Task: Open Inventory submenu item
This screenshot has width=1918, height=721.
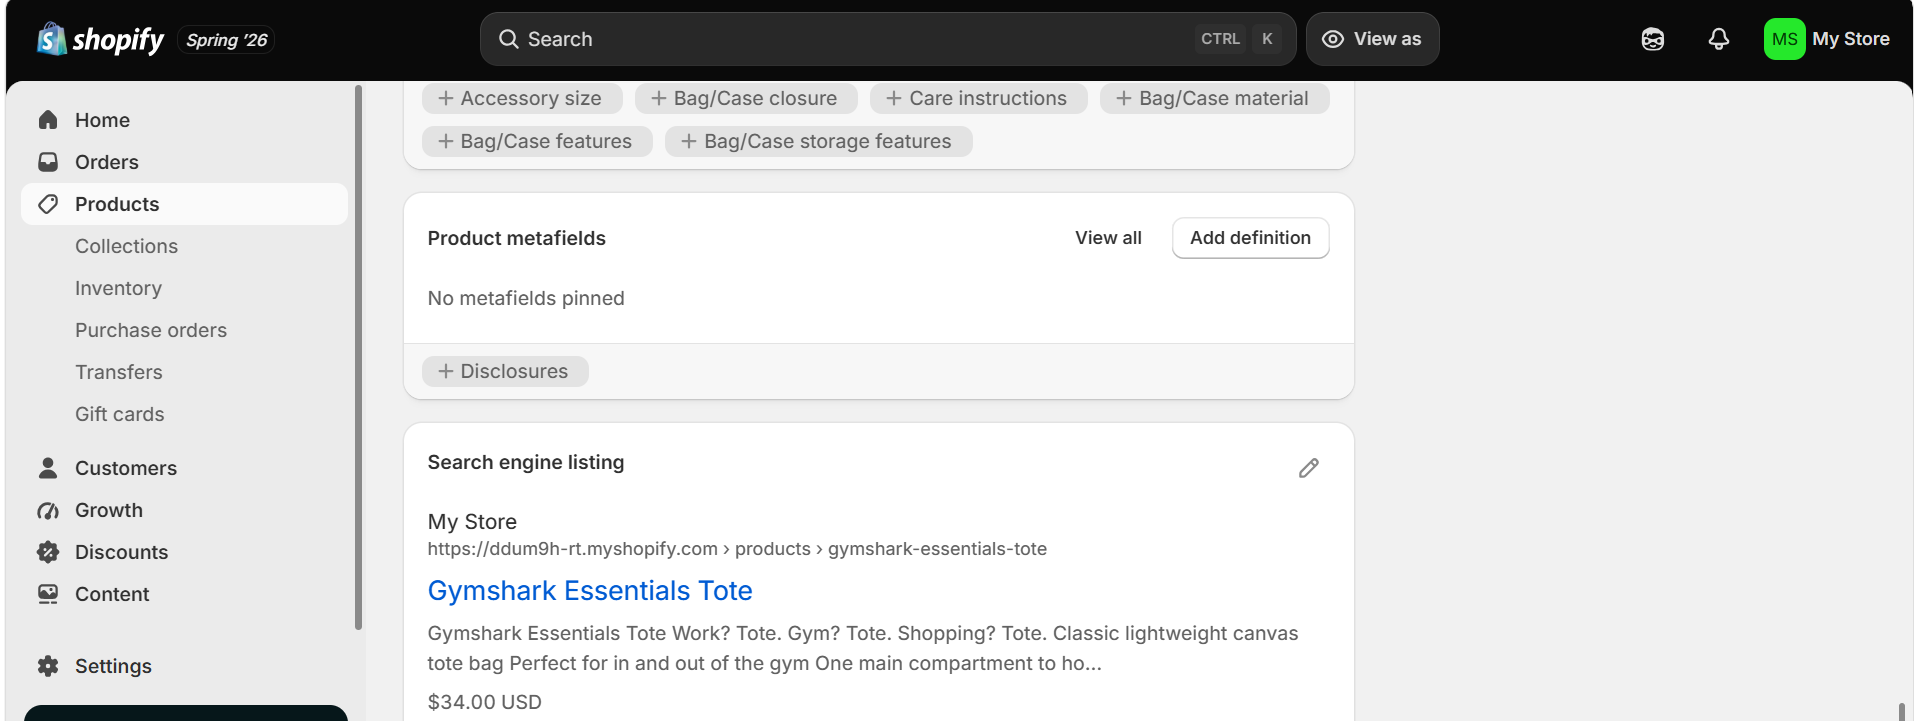Action: coord(118,288)
